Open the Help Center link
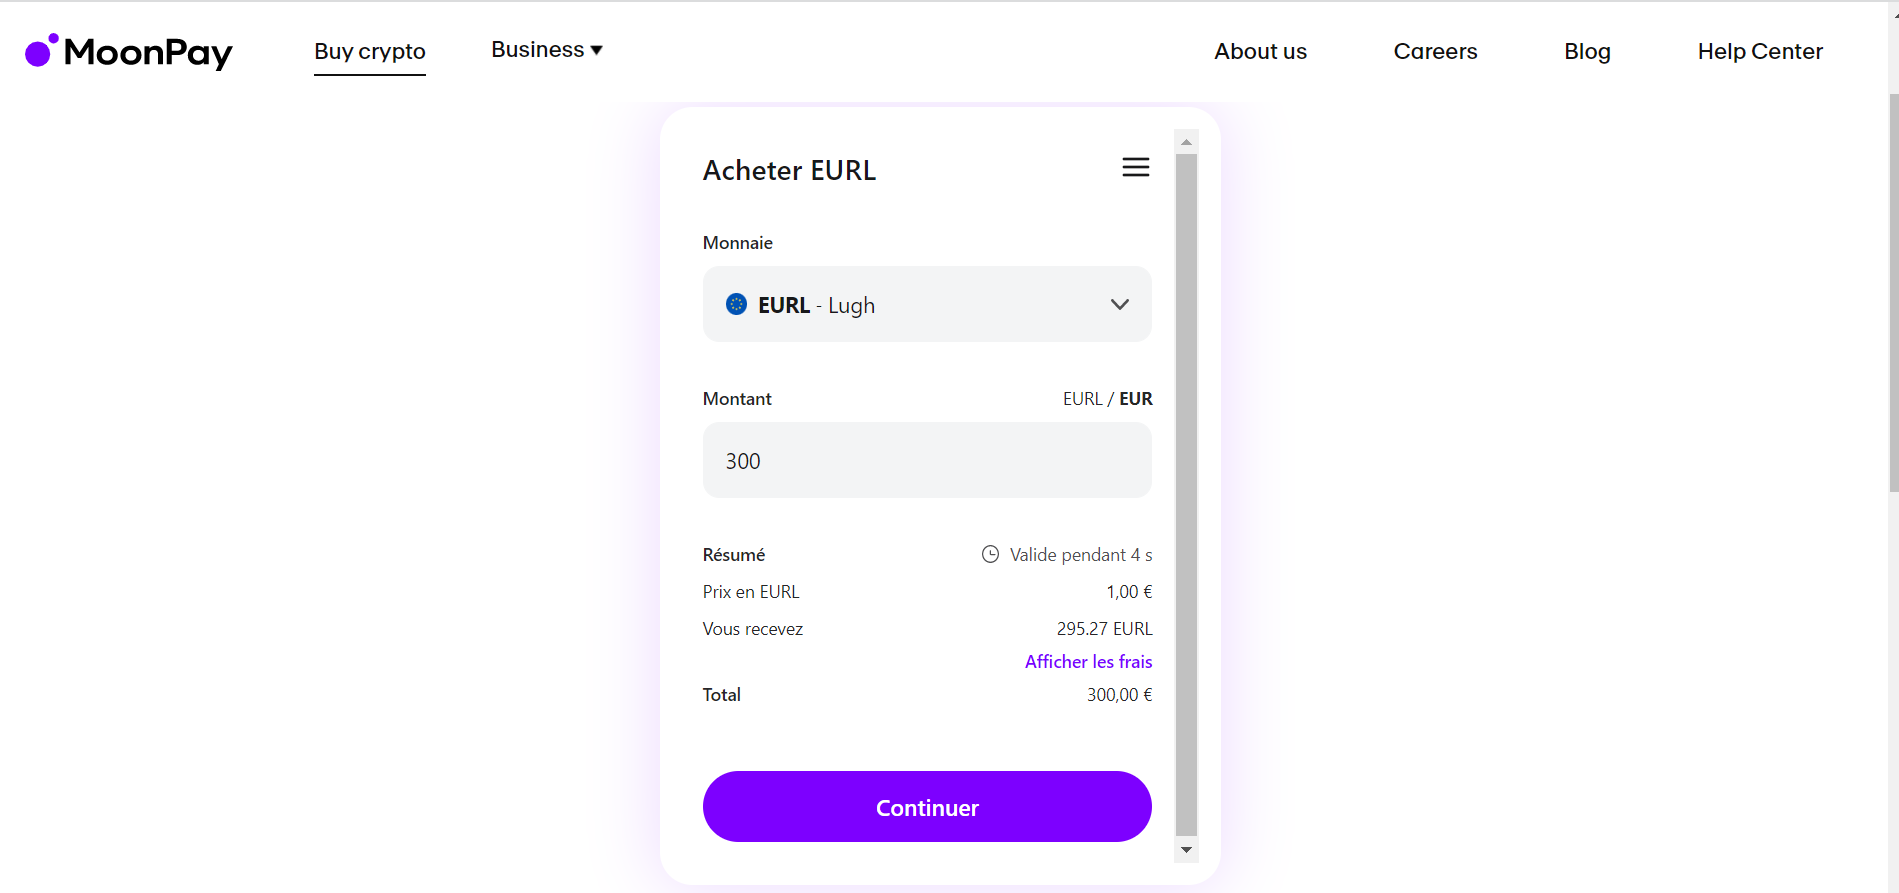 pos(1759,52)
